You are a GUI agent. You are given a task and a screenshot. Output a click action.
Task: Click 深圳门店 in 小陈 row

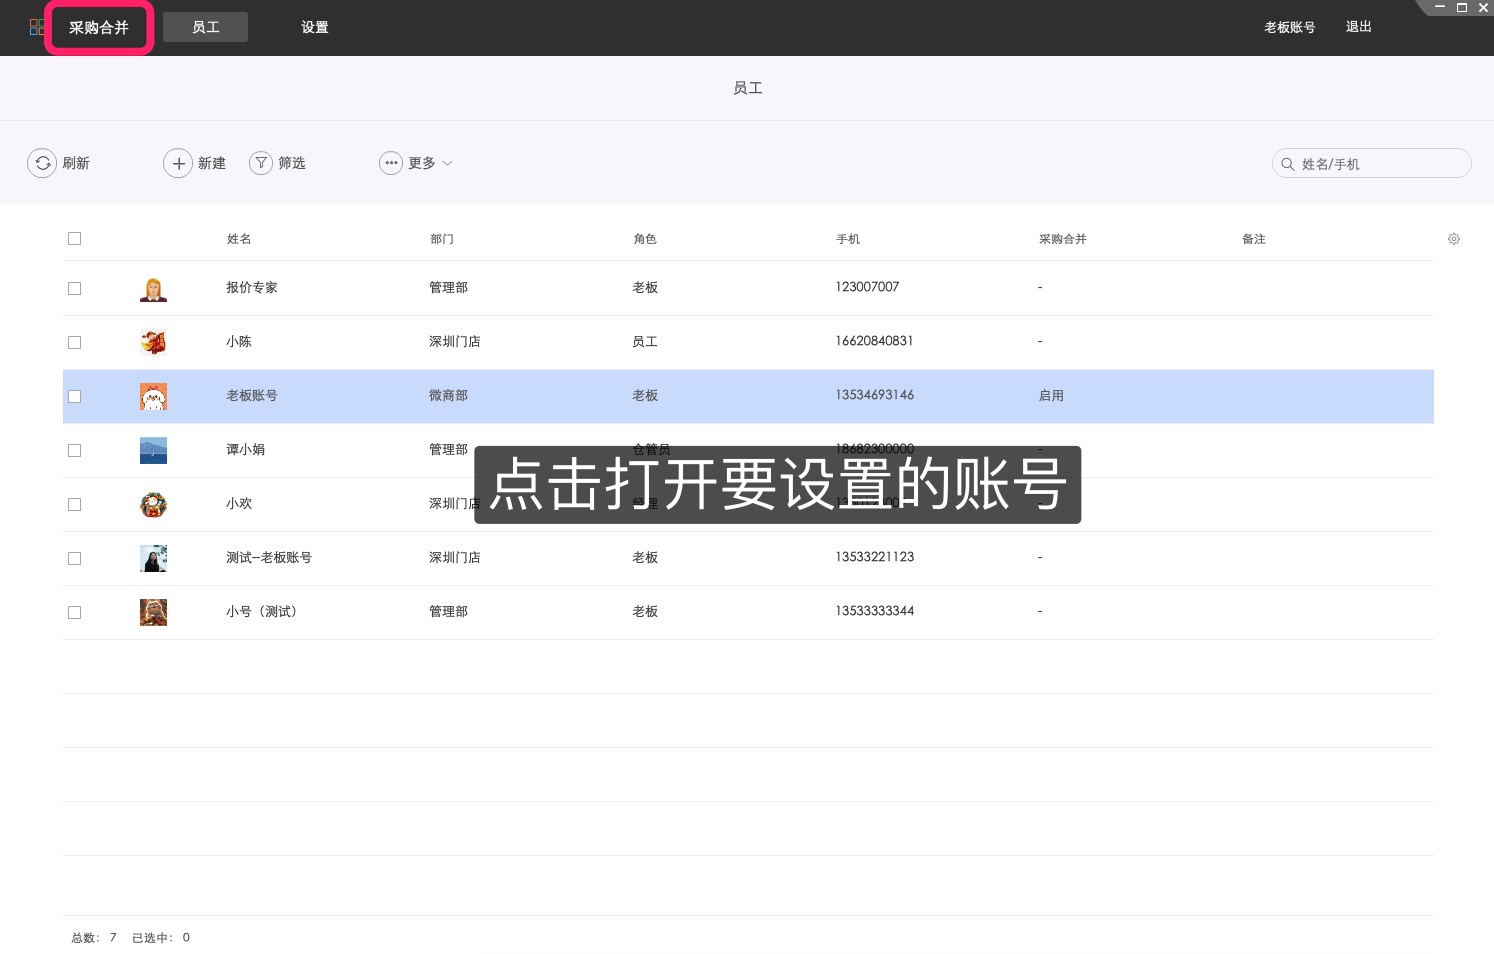(x=455, y=341)
